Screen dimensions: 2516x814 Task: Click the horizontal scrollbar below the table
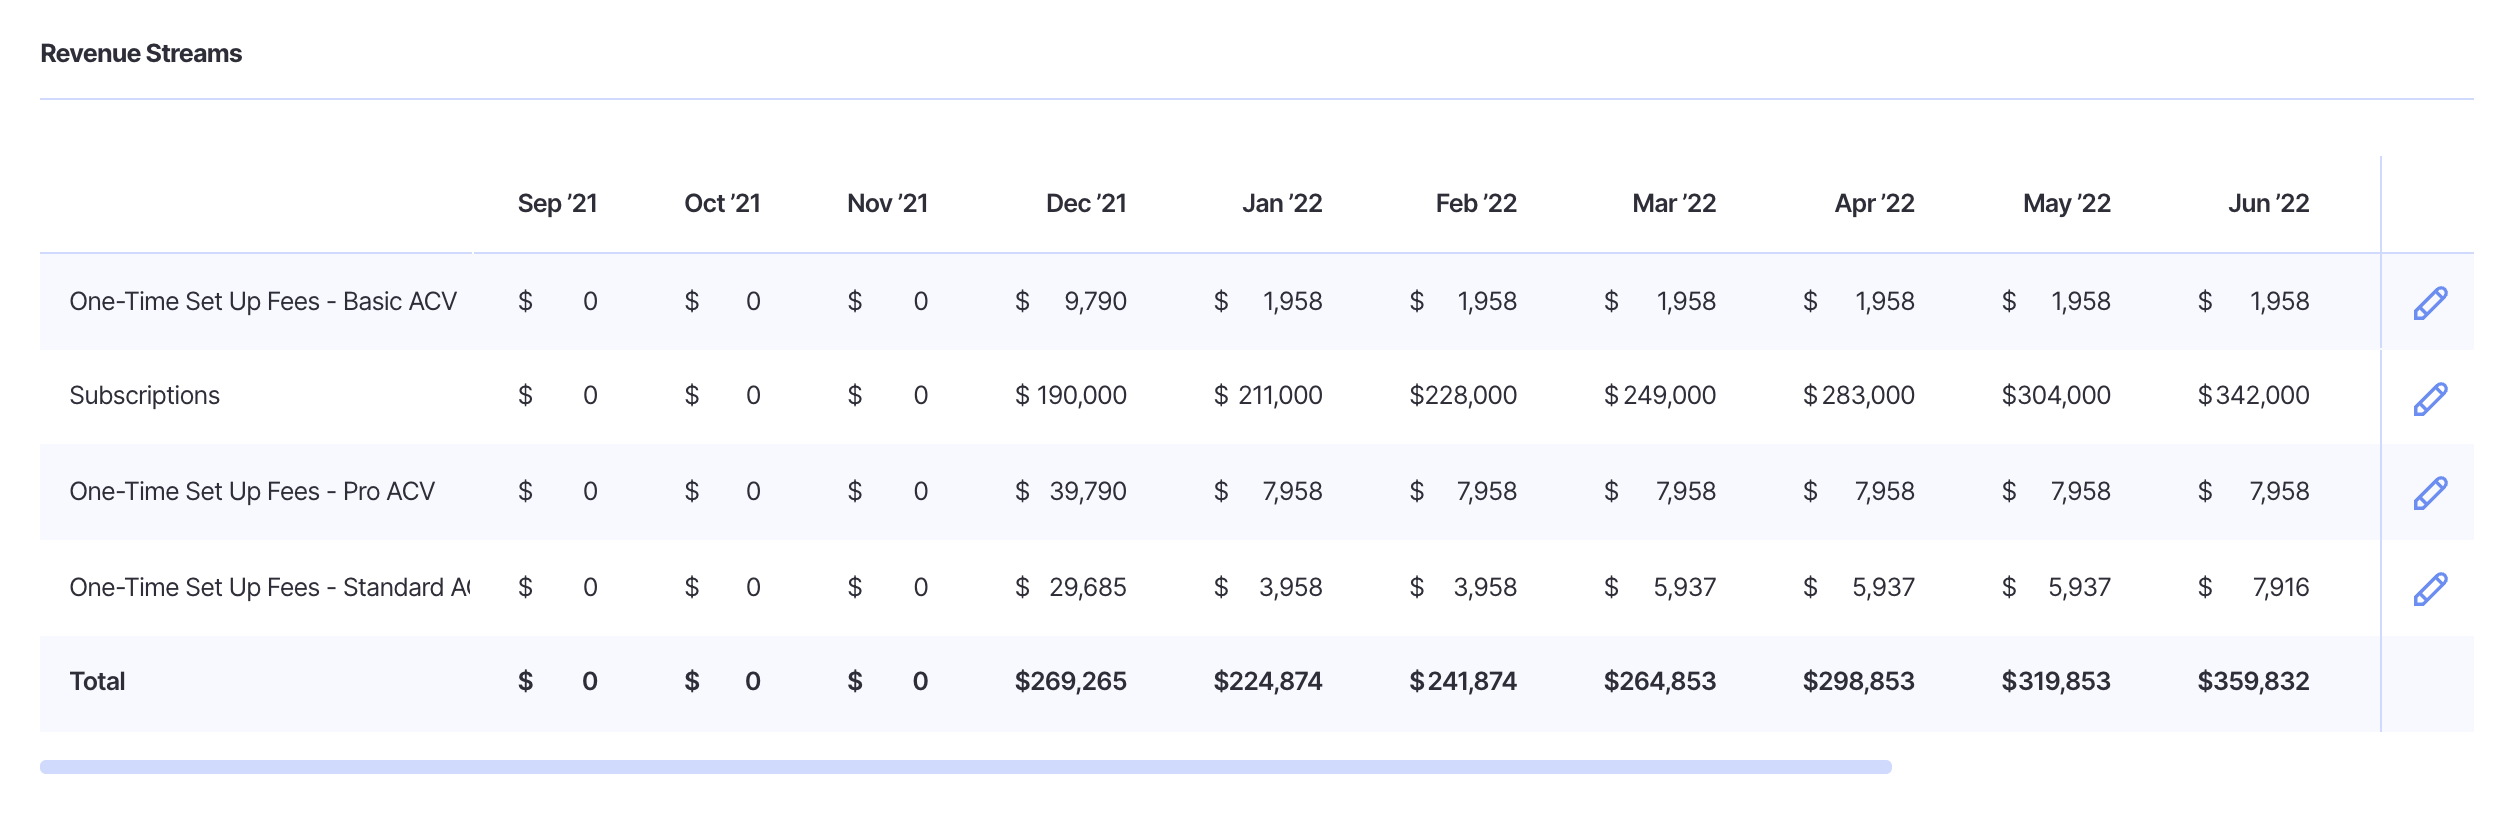coord(965,767)
